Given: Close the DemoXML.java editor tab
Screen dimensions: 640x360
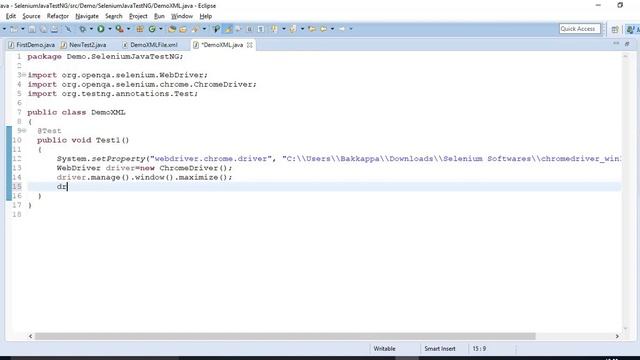Looking at the screenshot, I should 249,45.
